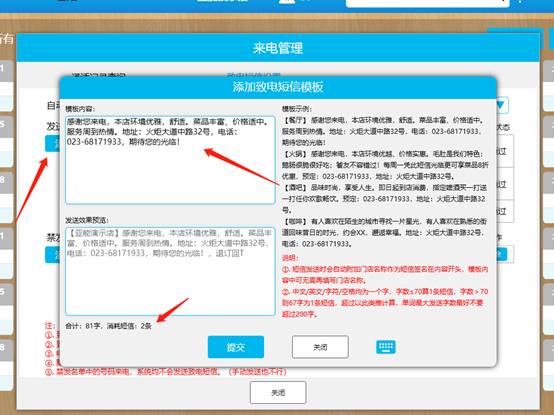Open the on-screen keyboard icon

click(385, 347)
